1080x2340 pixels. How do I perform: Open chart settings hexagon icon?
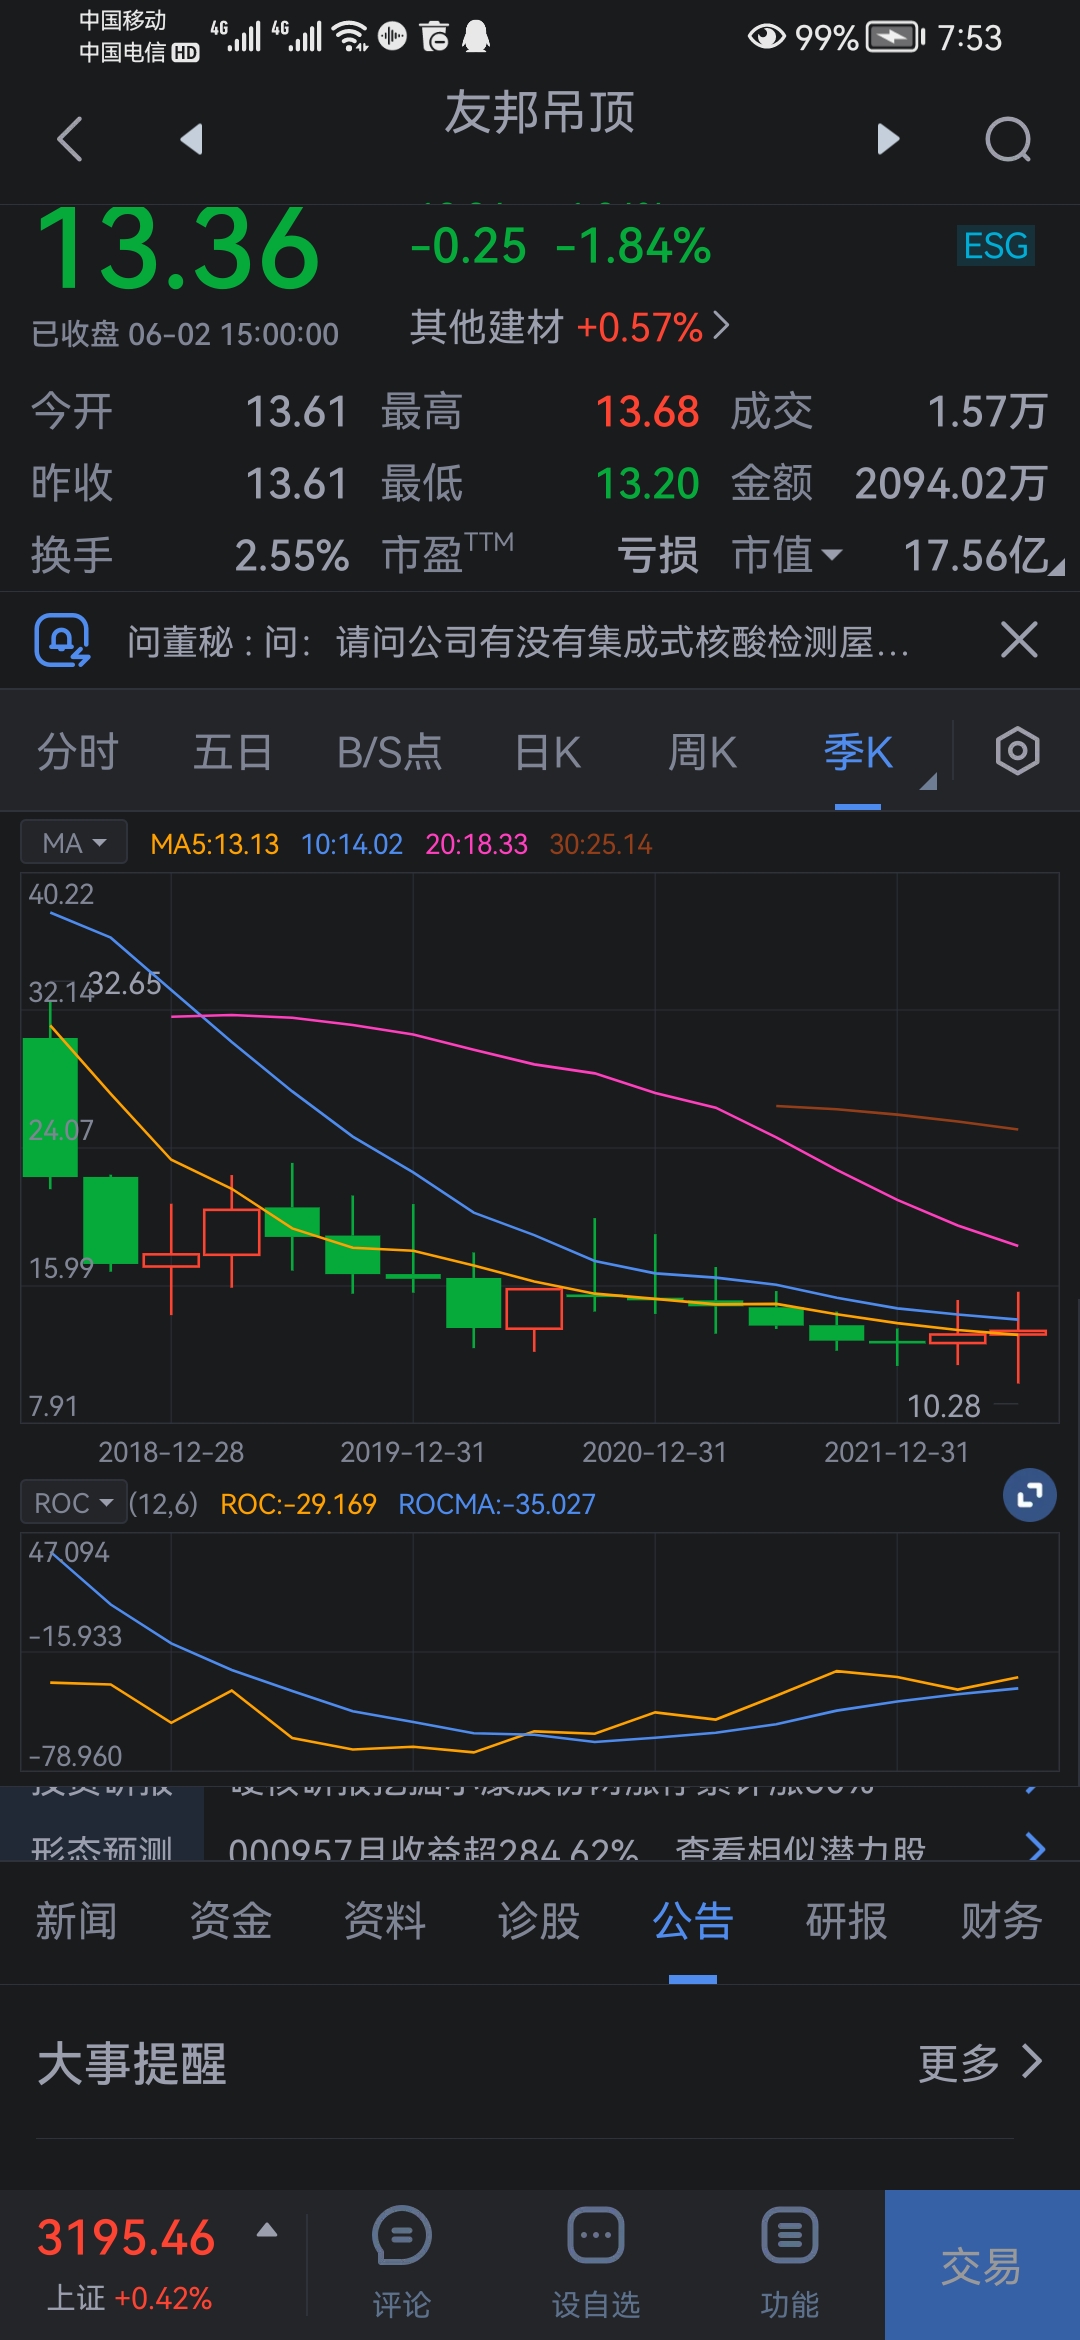tap(1017, 751)
